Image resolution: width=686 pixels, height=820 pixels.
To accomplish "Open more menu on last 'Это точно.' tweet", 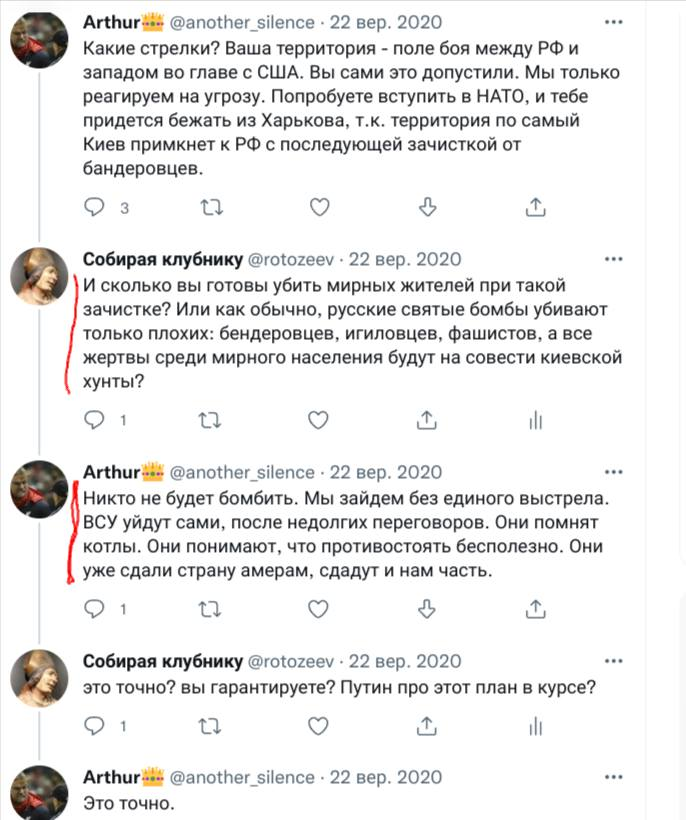I will click(x=613, y=777).
